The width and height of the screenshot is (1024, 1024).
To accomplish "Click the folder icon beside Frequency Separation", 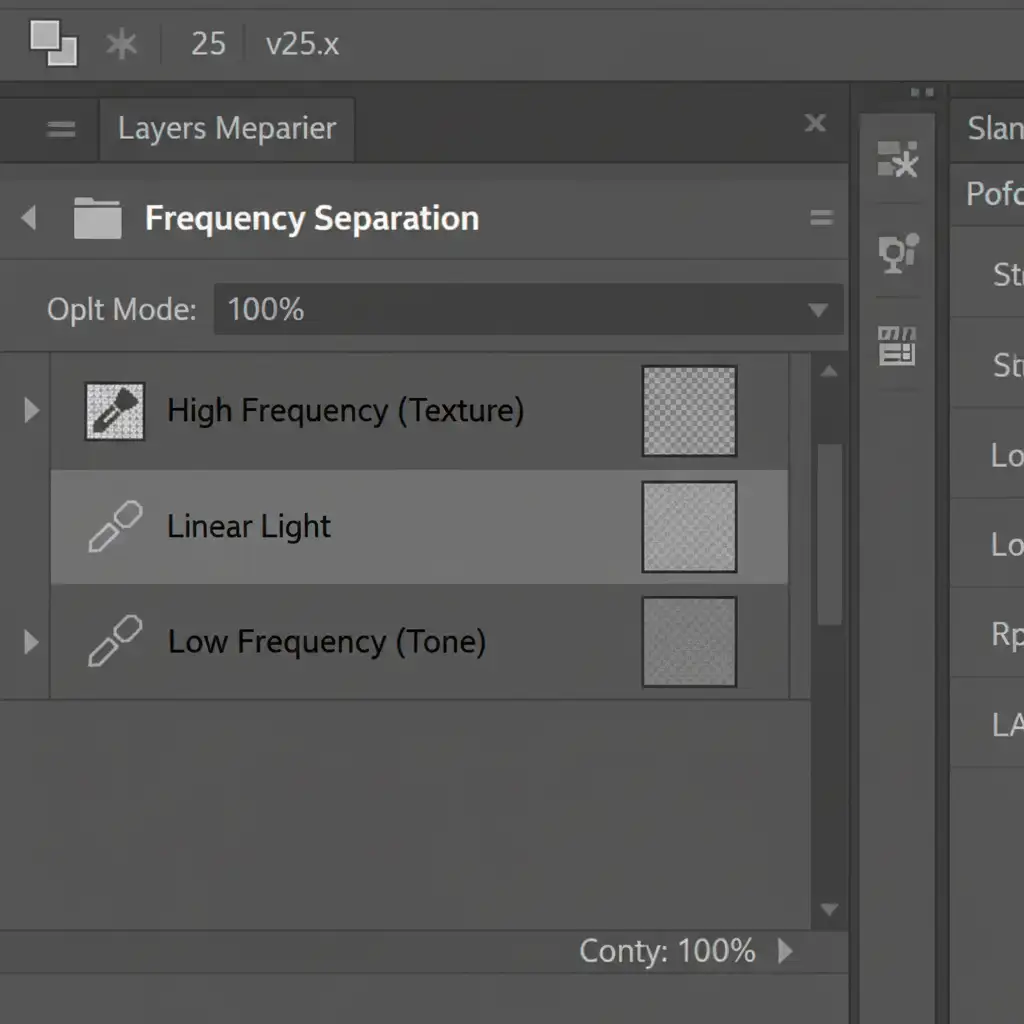I will tap(97, 218).
